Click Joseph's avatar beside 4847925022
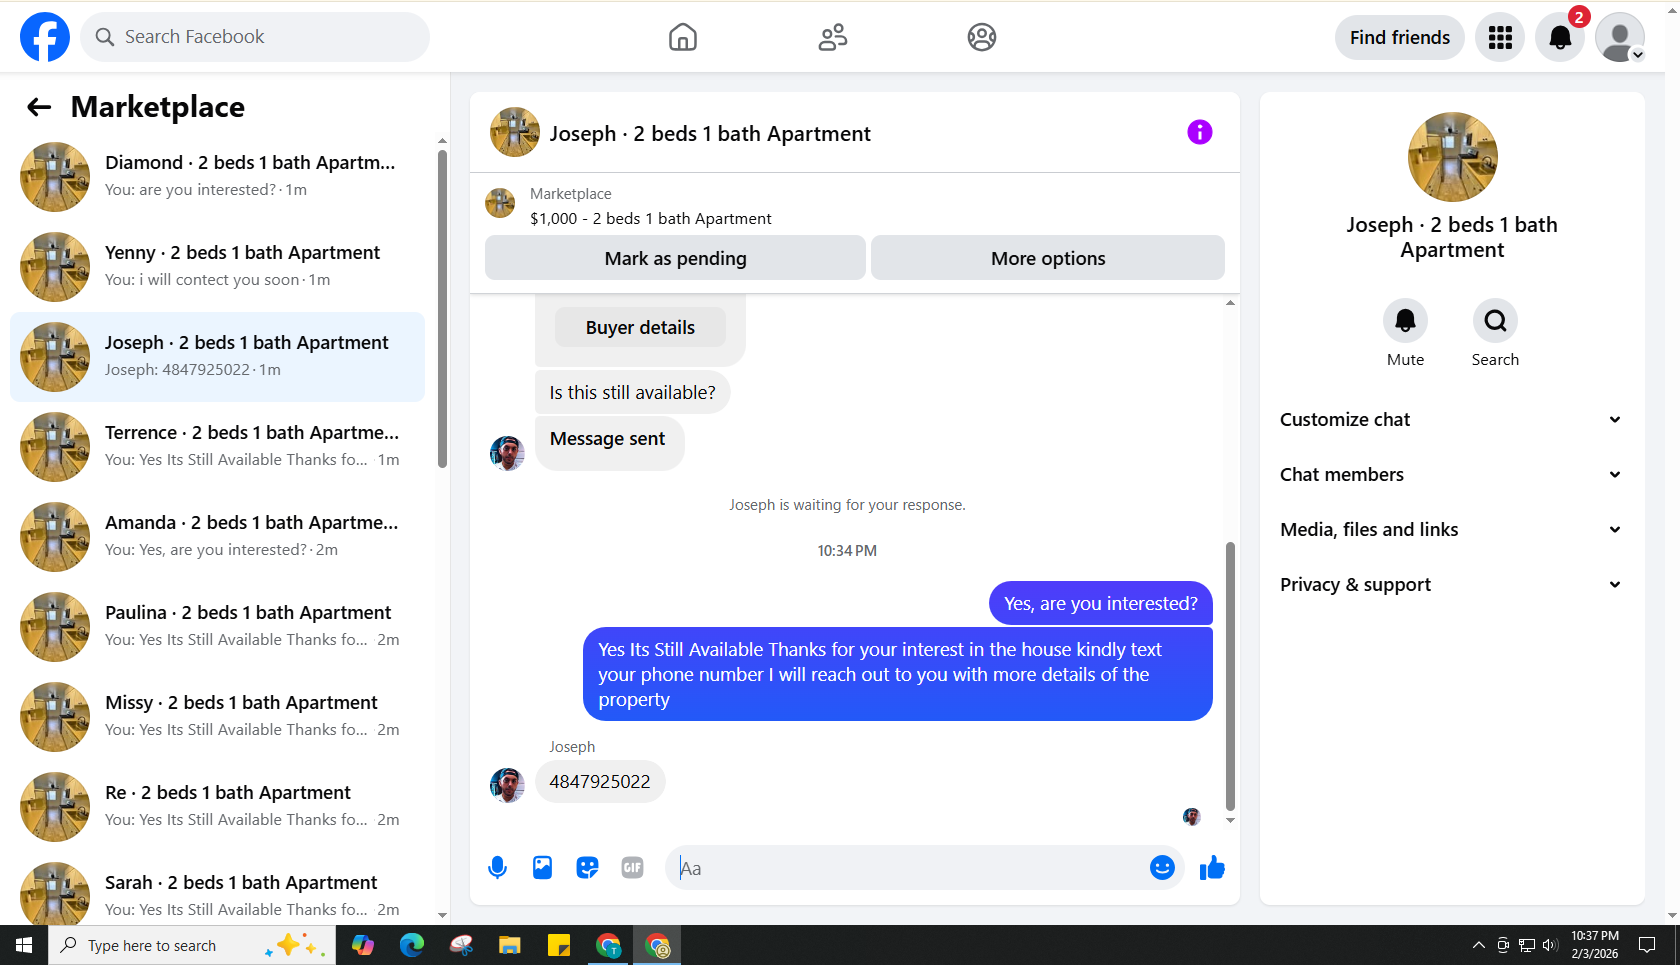Screen dimensions: 1680x965 [x=507, y=785]
